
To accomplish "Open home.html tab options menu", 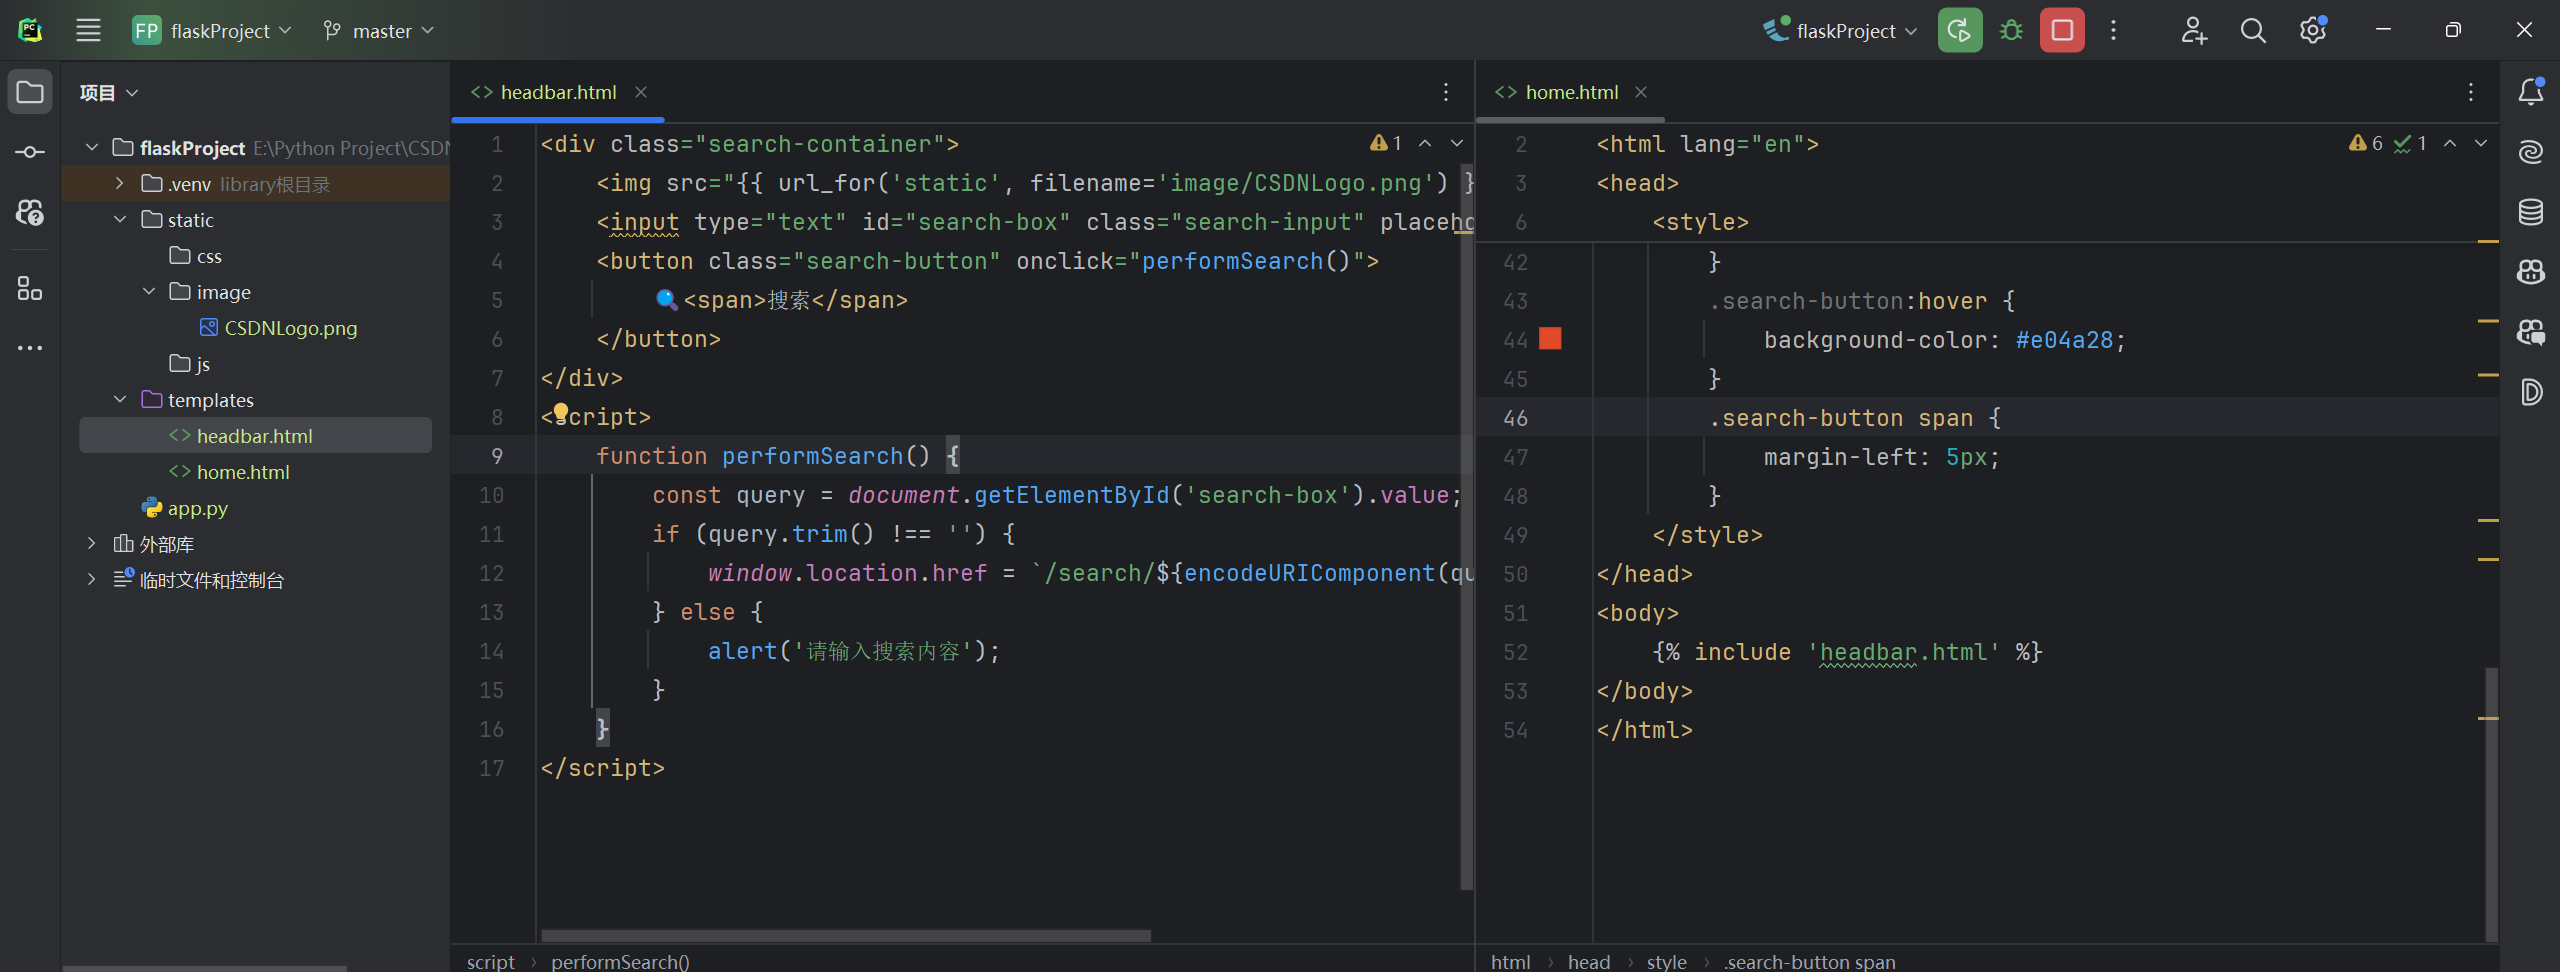I will 2471,92.
